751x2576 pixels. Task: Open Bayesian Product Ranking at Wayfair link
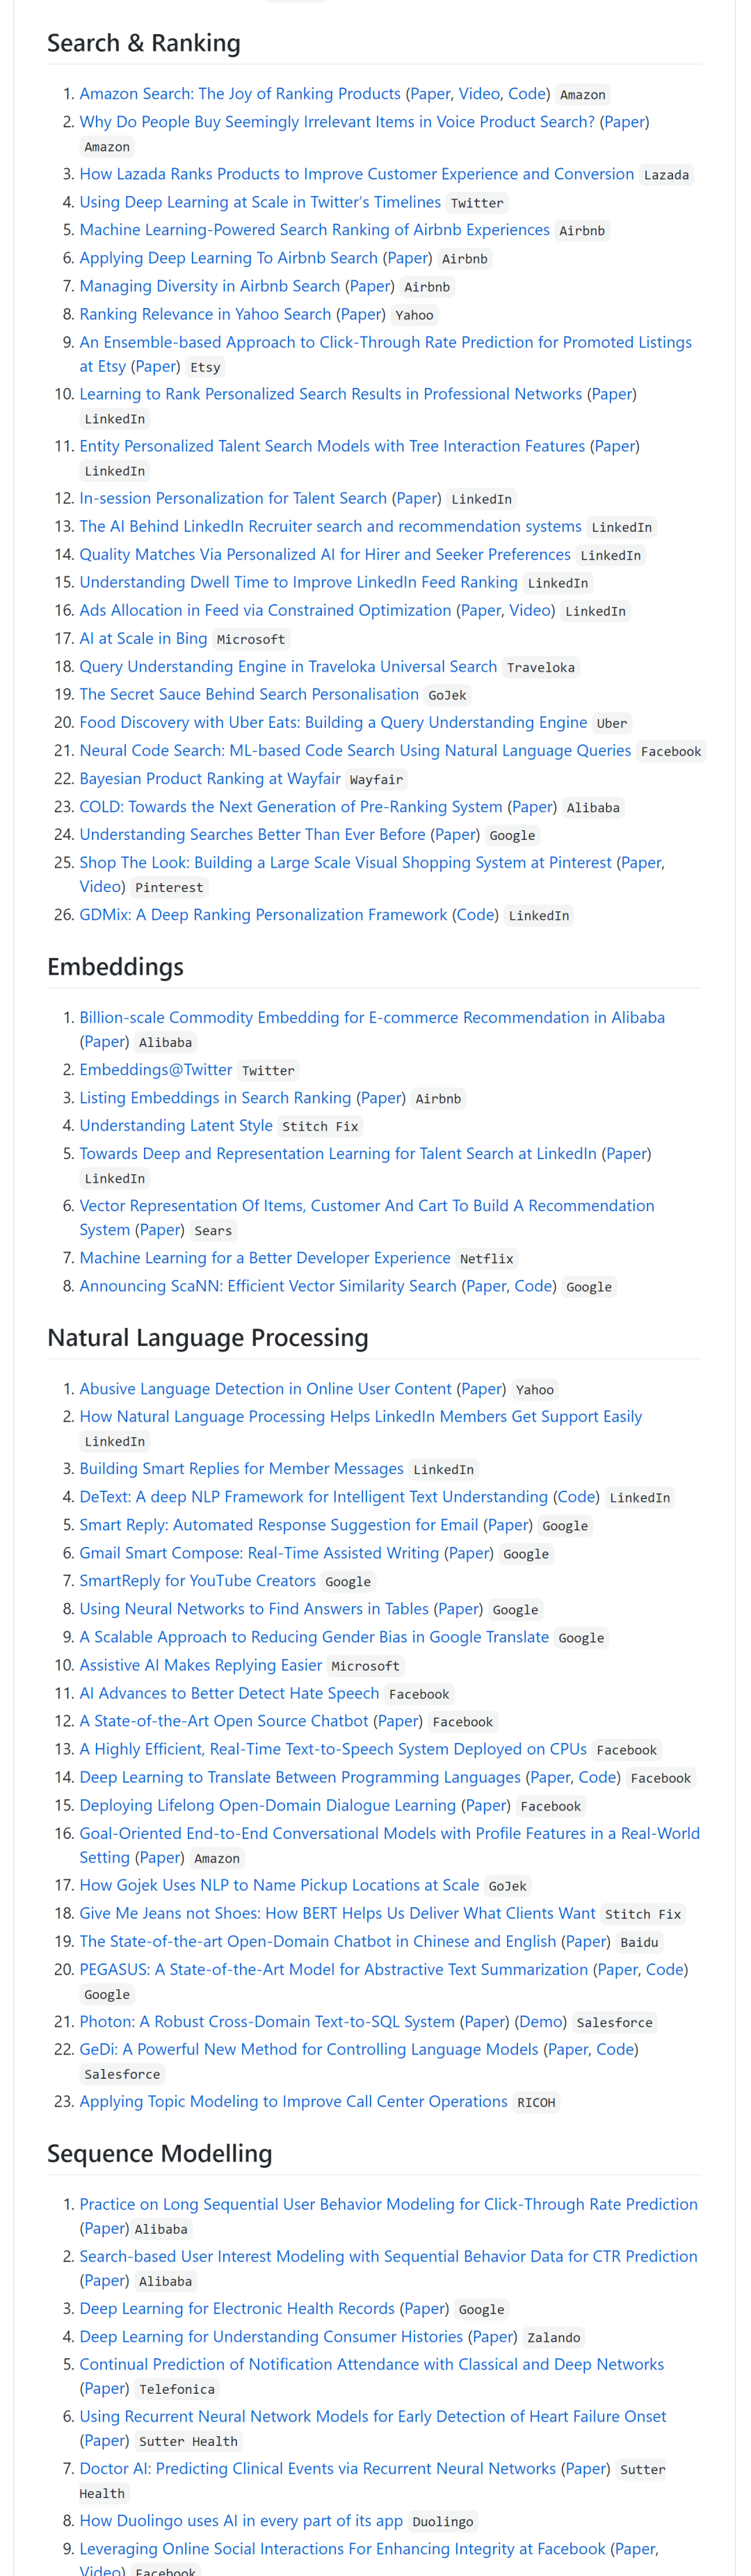coord(210,778)
